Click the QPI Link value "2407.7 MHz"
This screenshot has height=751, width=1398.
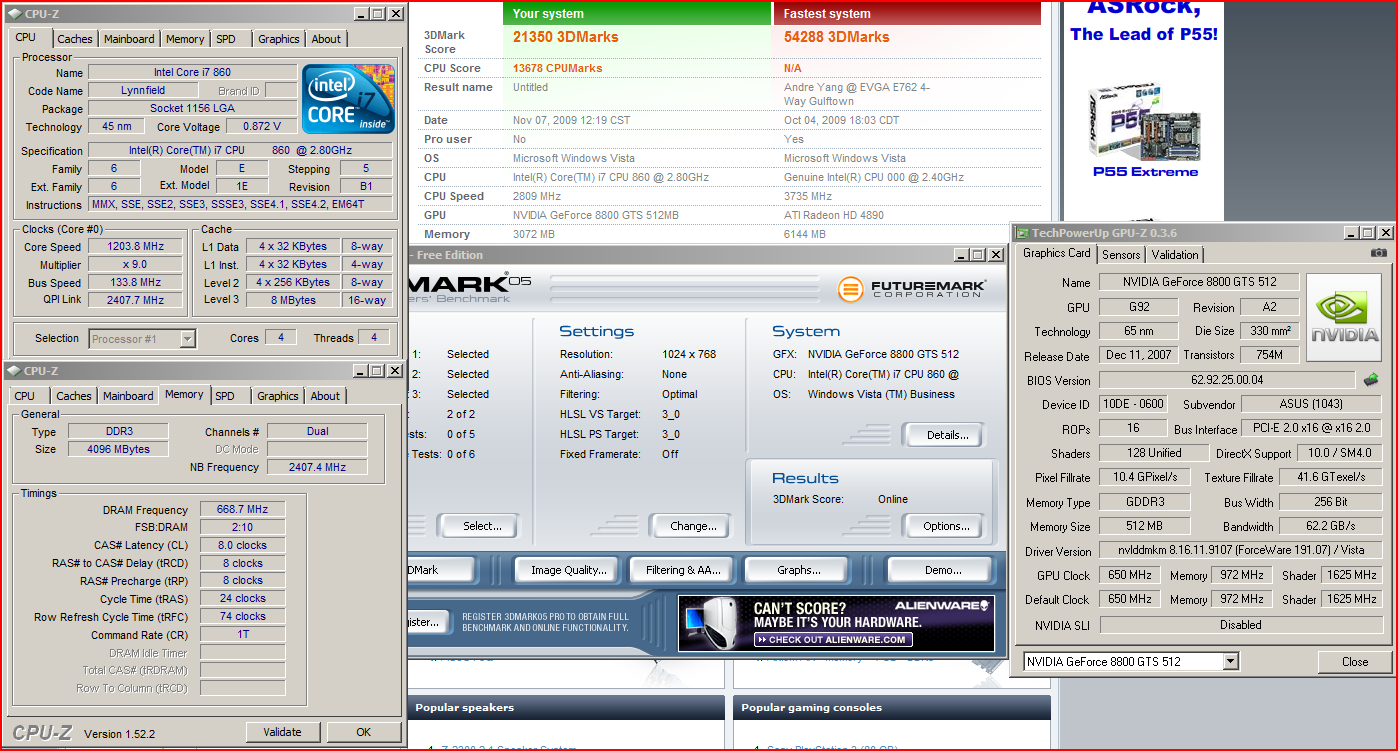point(135,300)
